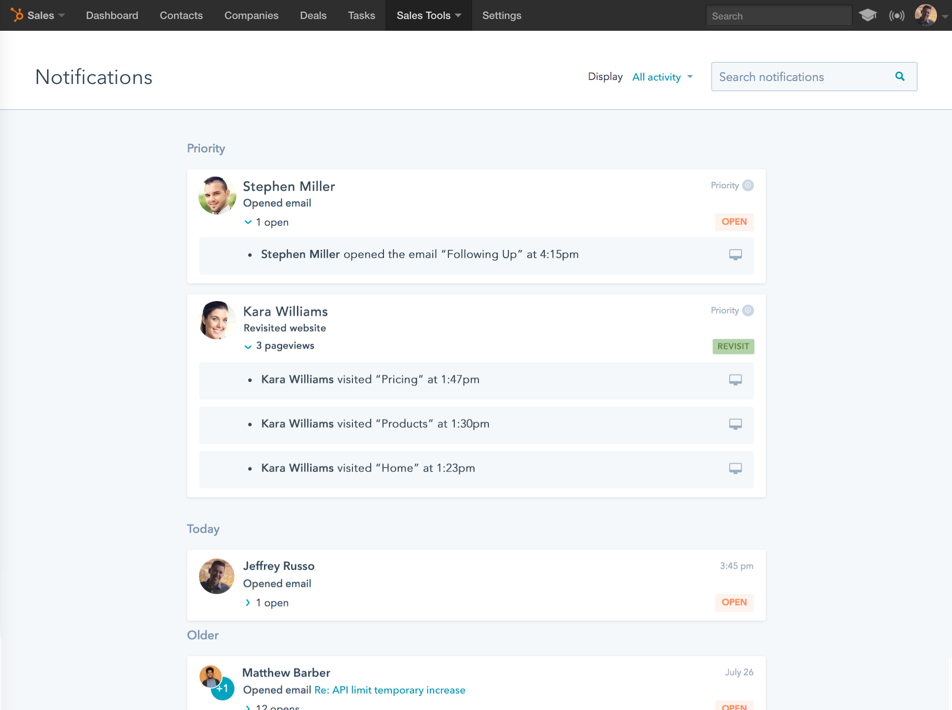Viewport: 952px width, 710px height.
Task: Open the Academy graduation cap icon
Action: tap(868, 16)
